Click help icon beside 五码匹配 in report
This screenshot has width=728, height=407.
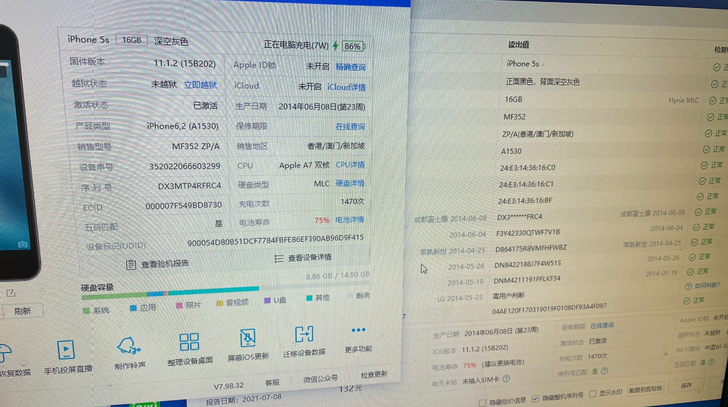pos(711,362)
